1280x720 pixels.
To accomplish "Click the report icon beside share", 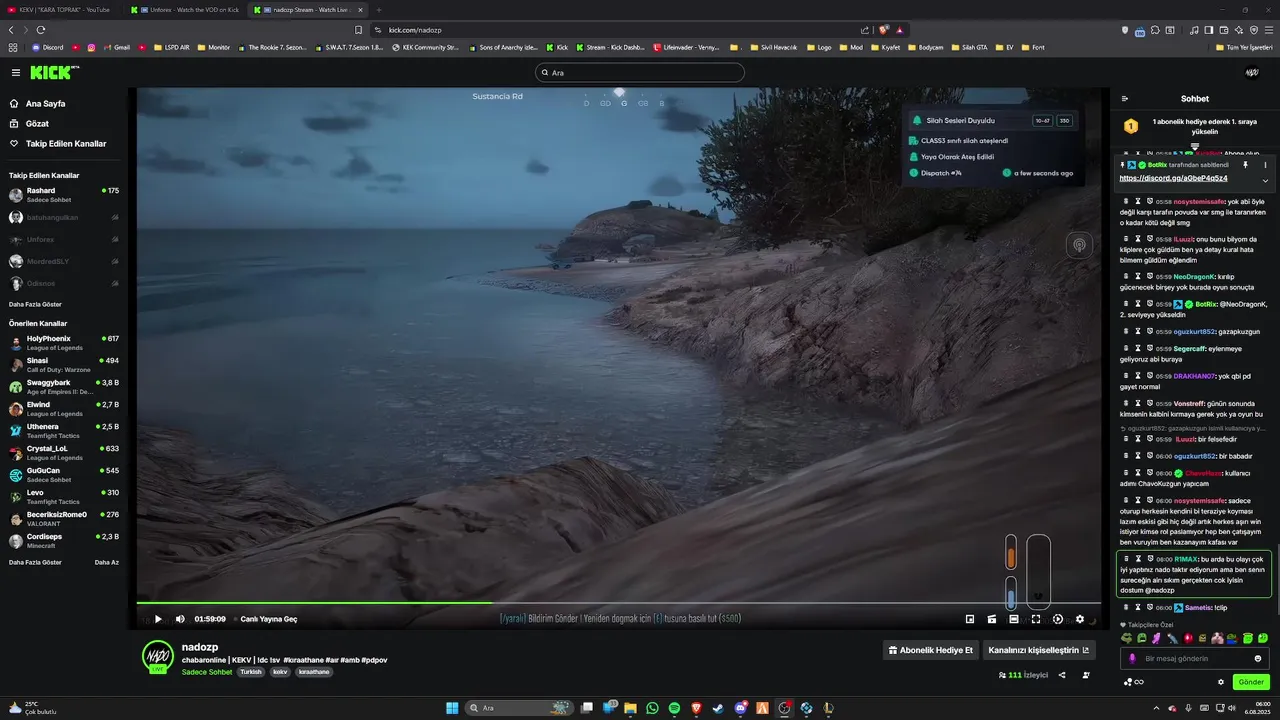I will pyautogui.click(x=1086, y=675).
